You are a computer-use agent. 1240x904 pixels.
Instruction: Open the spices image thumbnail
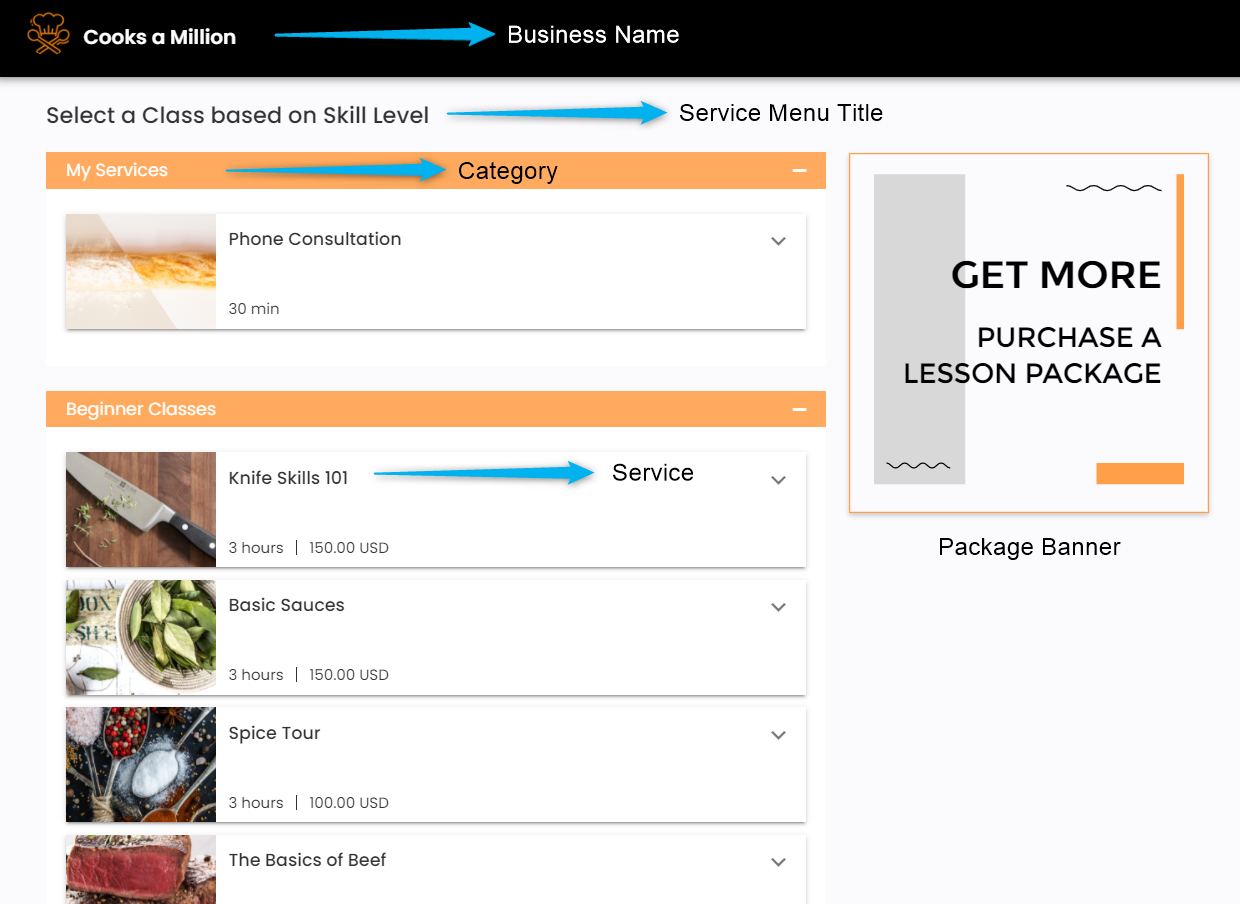(x=141, y=765)
